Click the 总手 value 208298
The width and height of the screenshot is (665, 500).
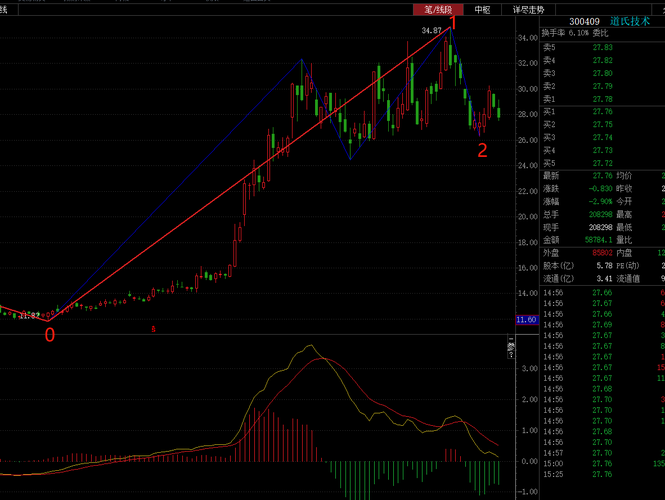click(x=601, y=215)
